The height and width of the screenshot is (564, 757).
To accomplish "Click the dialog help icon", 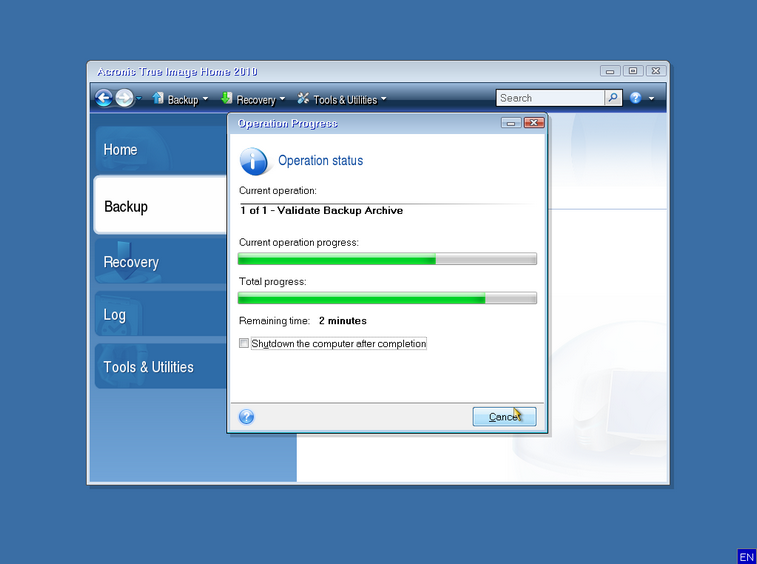I will [x=246, y=417].
